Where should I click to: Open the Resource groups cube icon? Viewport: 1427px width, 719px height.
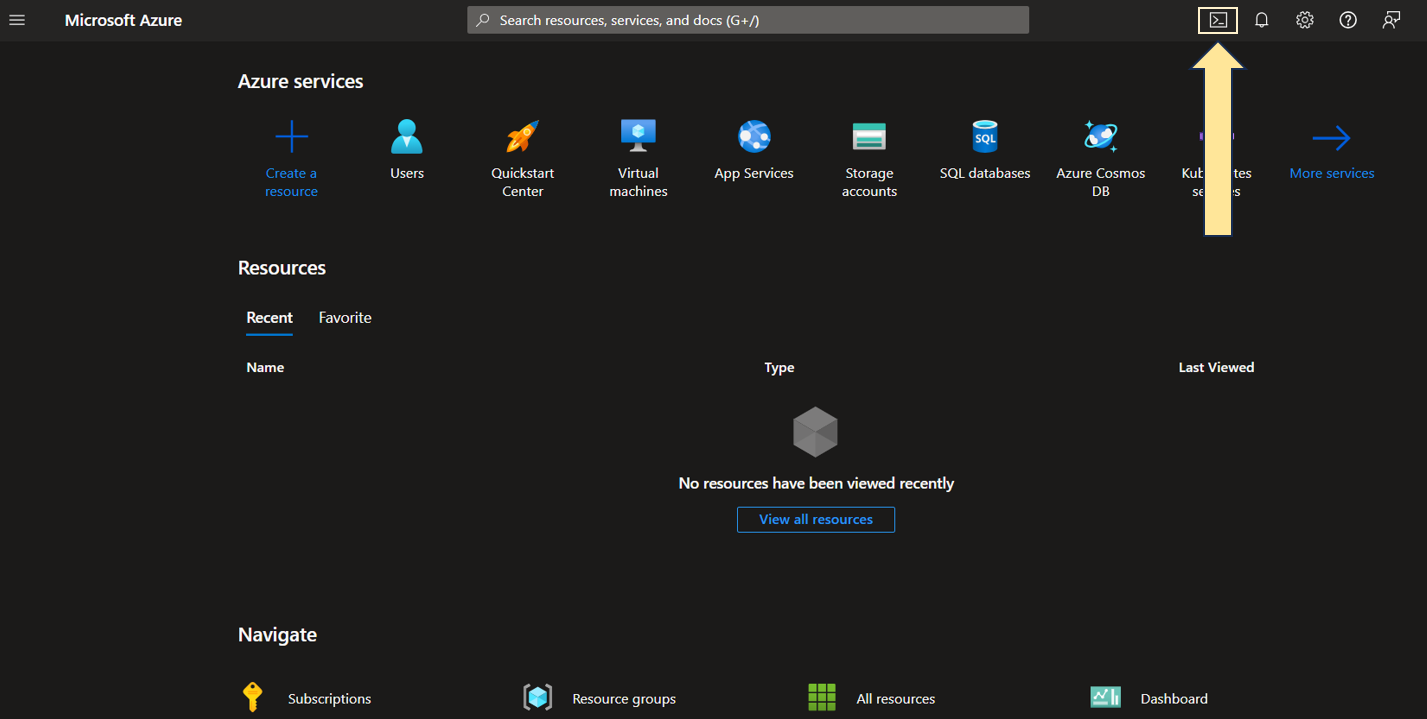538,697
